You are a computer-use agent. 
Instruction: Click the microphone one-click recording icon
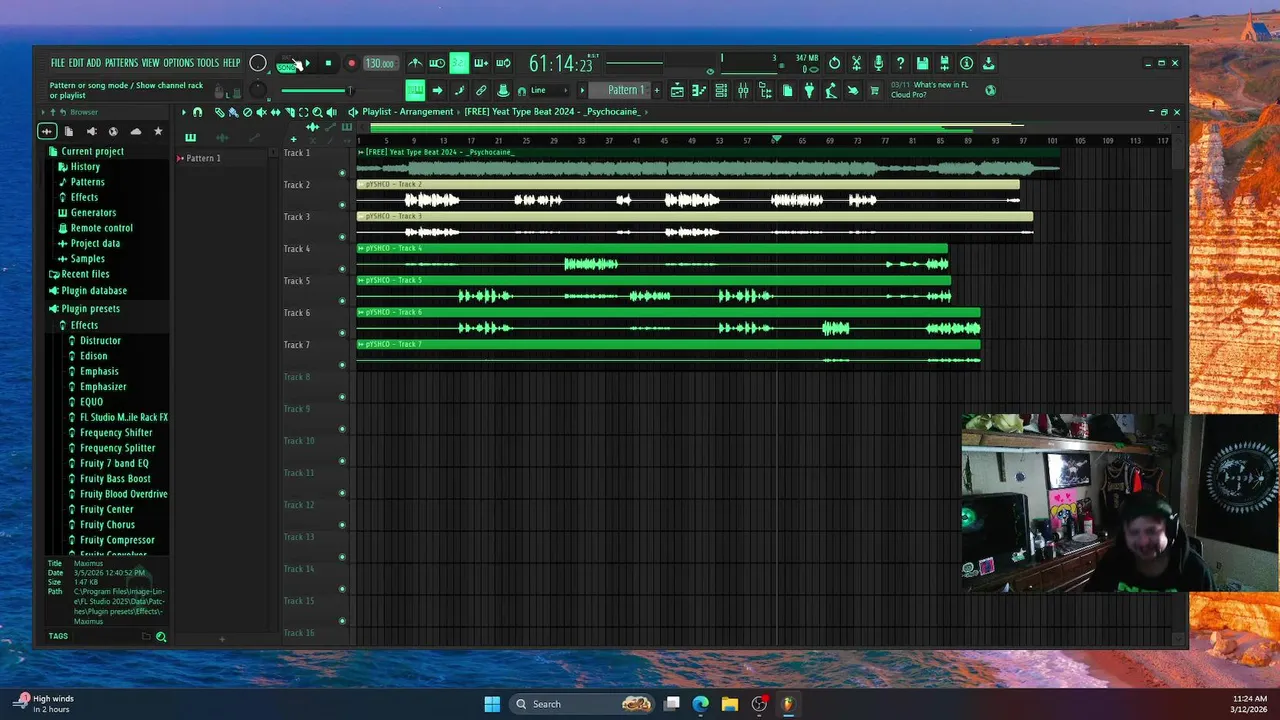pyautogui.click(x=878, y=63)
